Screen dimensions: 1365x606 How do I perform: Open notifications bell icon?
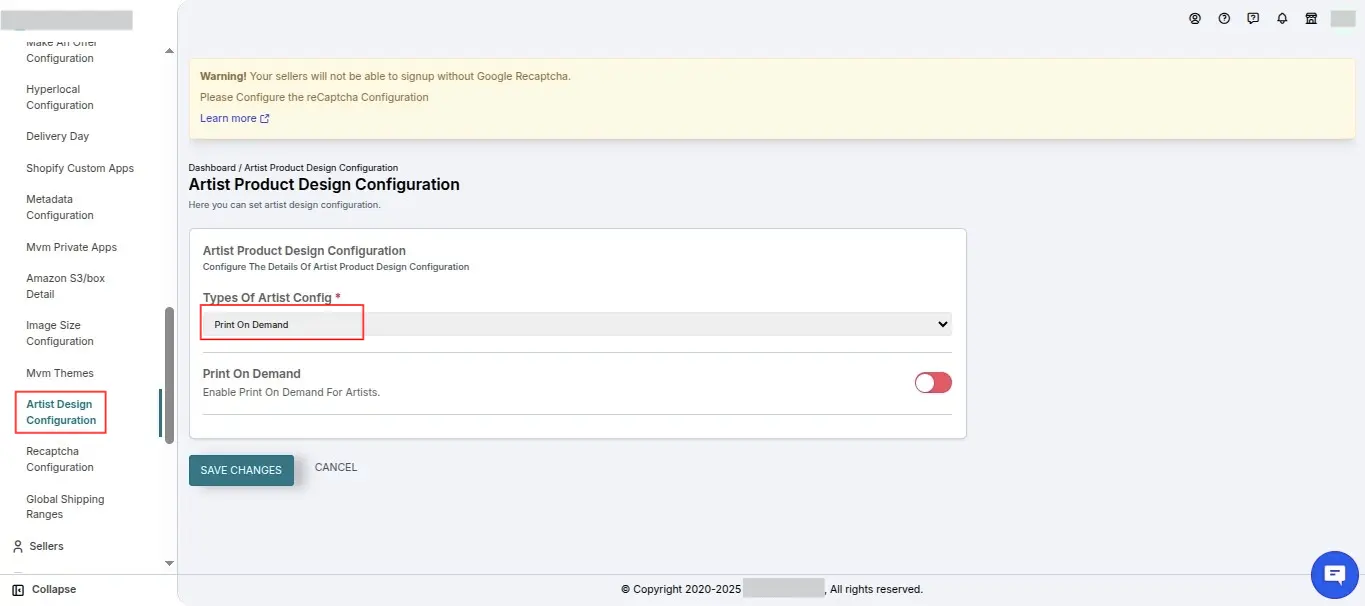(1282, 18)
